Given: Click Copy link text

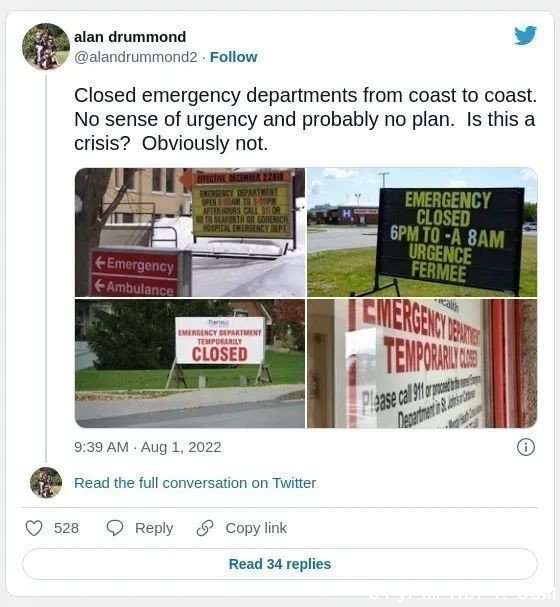Looking at the screenshot, I should click(256, 528).
